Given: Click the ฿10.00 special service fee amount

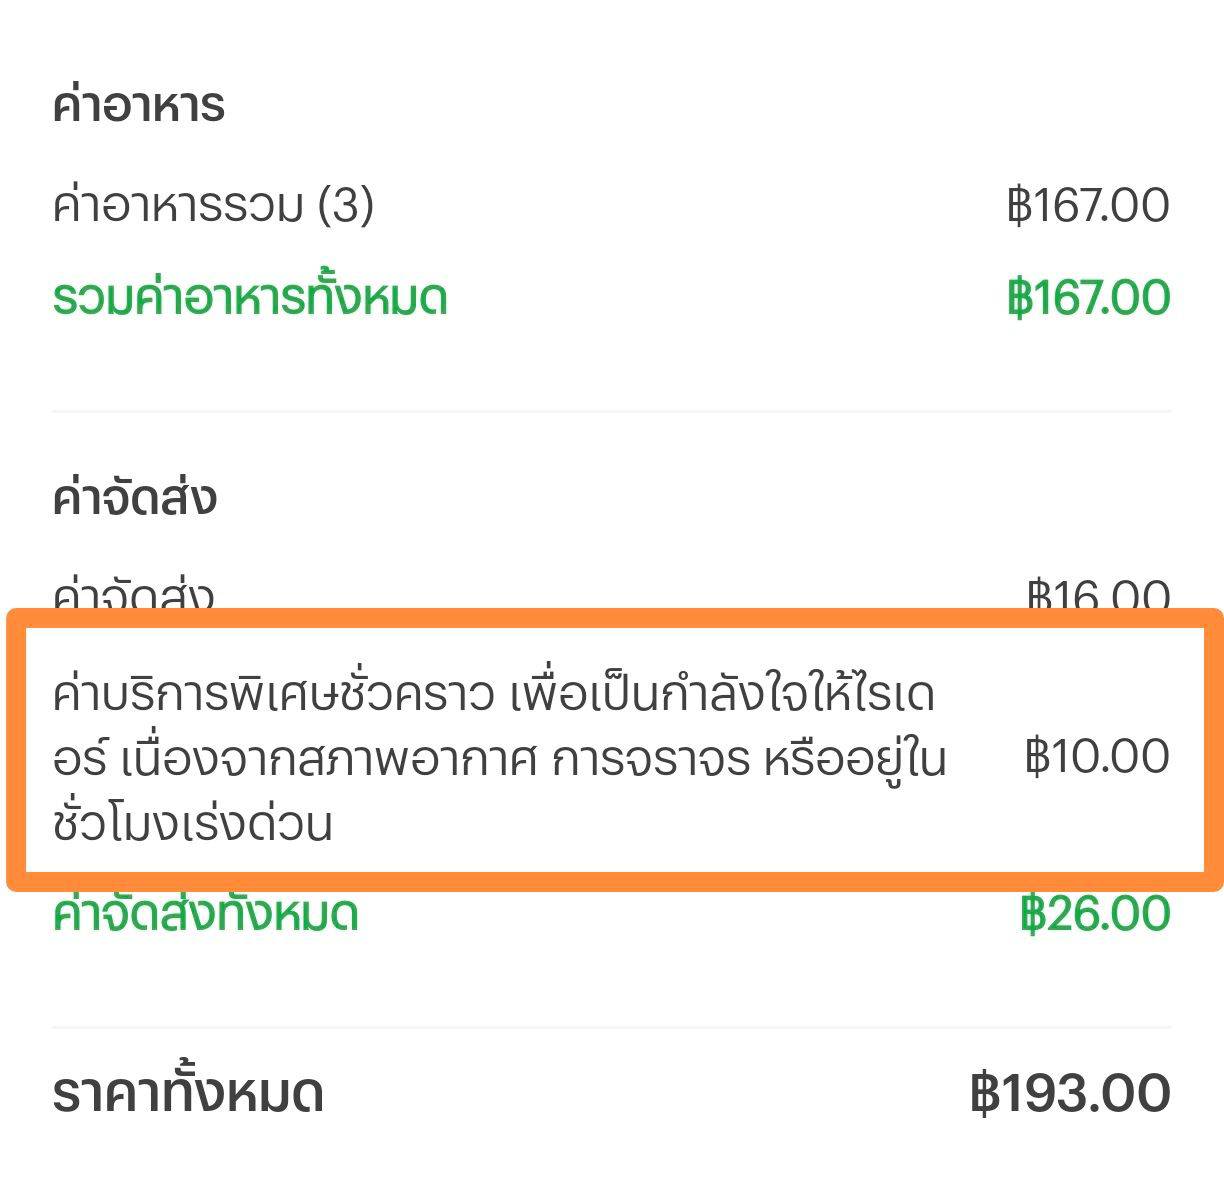Looking at the screenshot, I should (1097, 756).
